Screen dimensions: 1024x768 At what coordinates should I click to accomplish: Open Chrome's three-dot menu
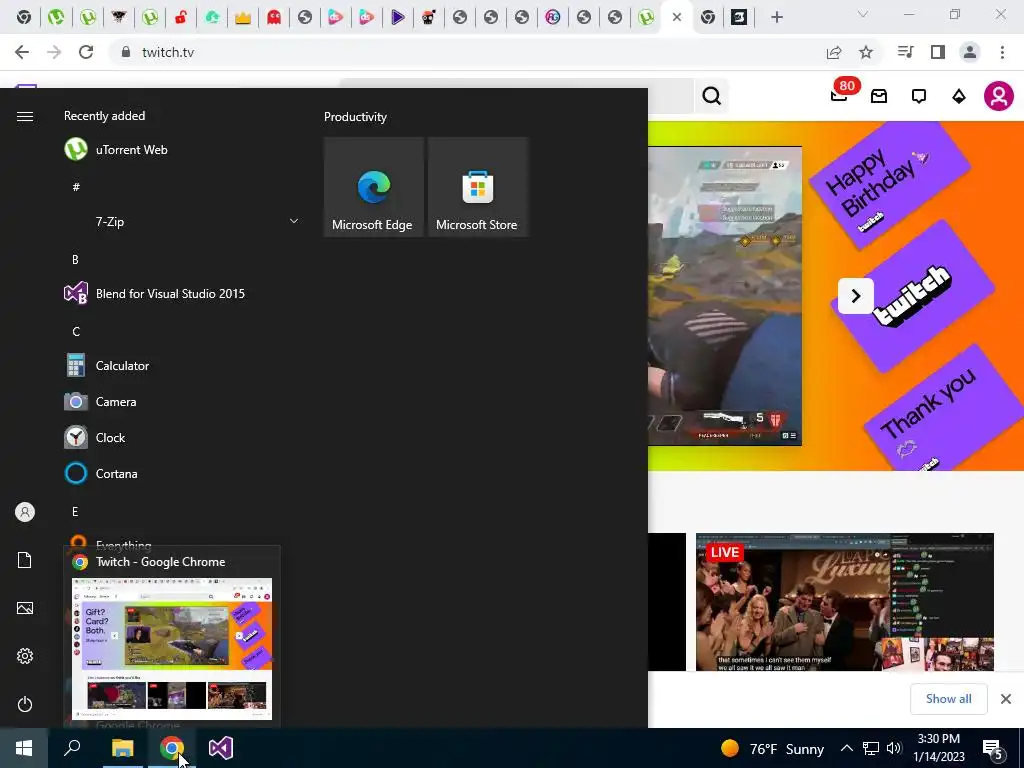point(1002,52)
